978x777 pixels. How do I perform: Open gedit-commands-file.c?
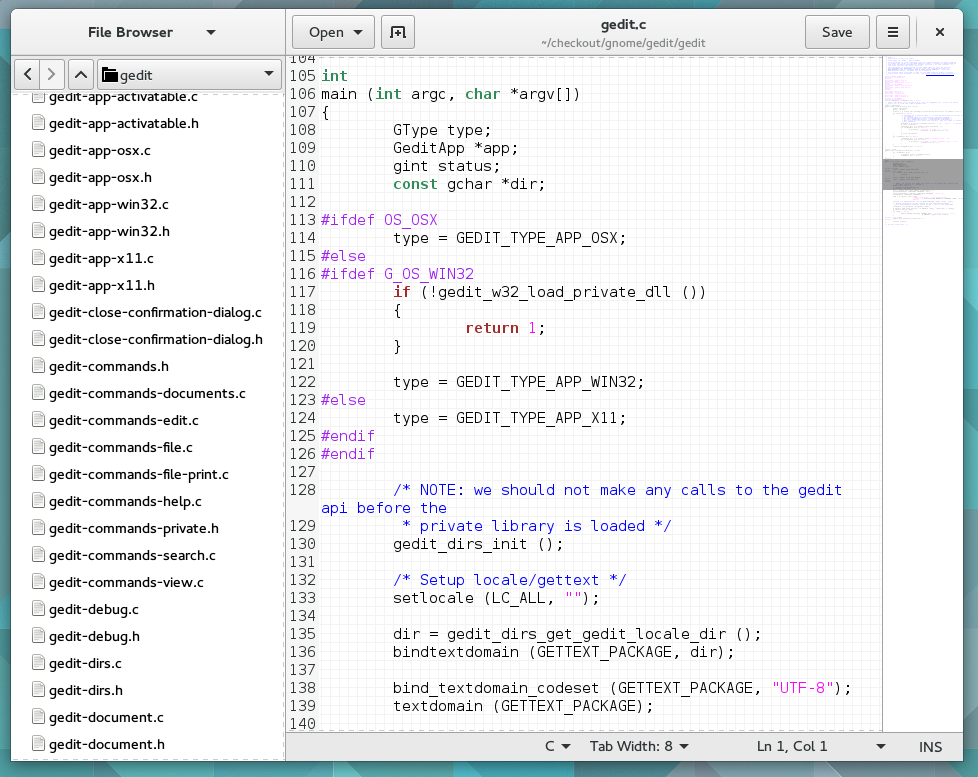click(x=120, y=447)
